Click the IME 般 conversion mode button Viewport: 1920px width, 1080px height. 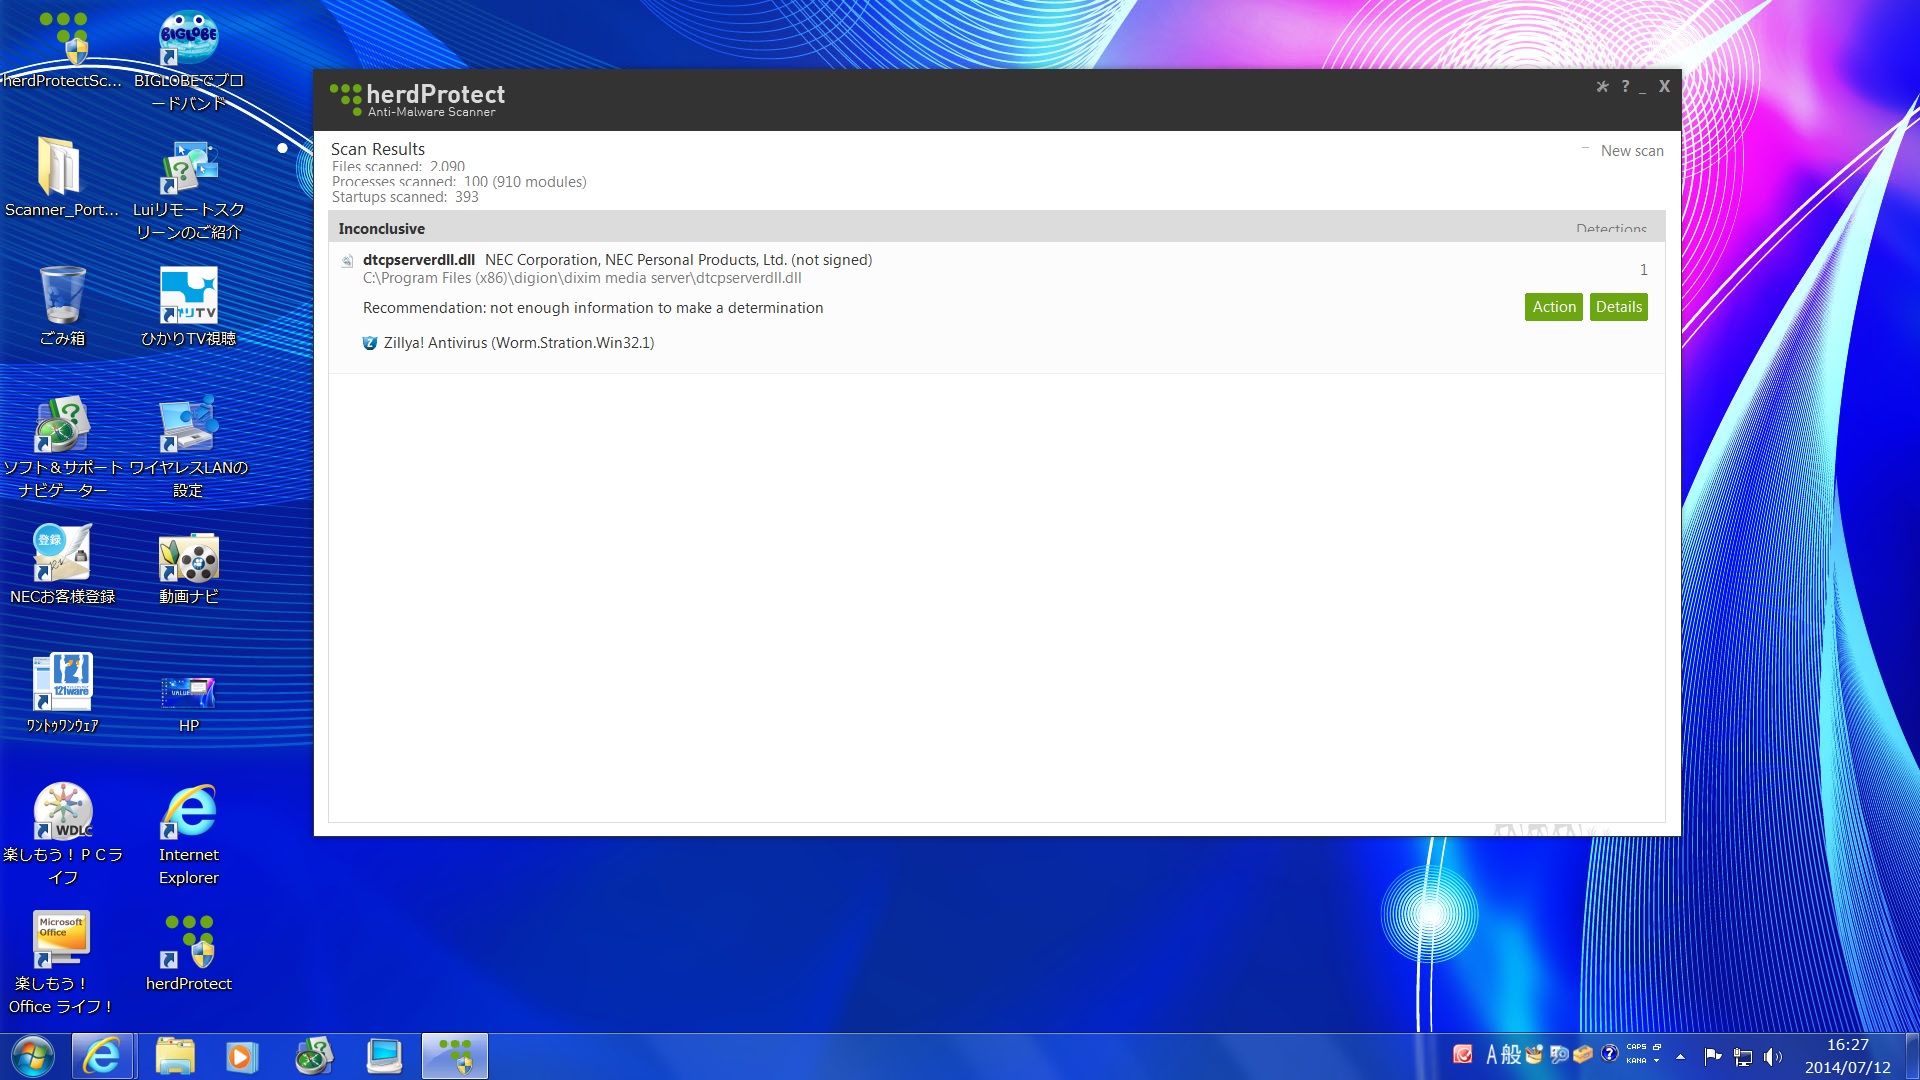pyautogui.click(x=1511, y=1055)
